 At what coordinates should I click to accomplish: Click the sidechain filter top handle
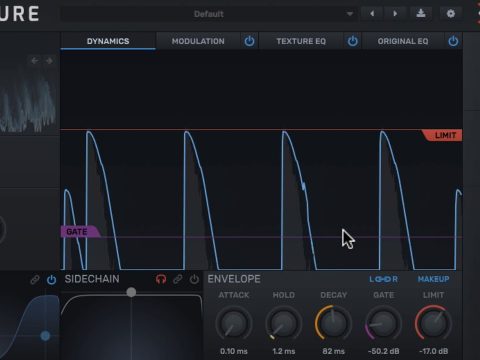click(x=131, y=292)
